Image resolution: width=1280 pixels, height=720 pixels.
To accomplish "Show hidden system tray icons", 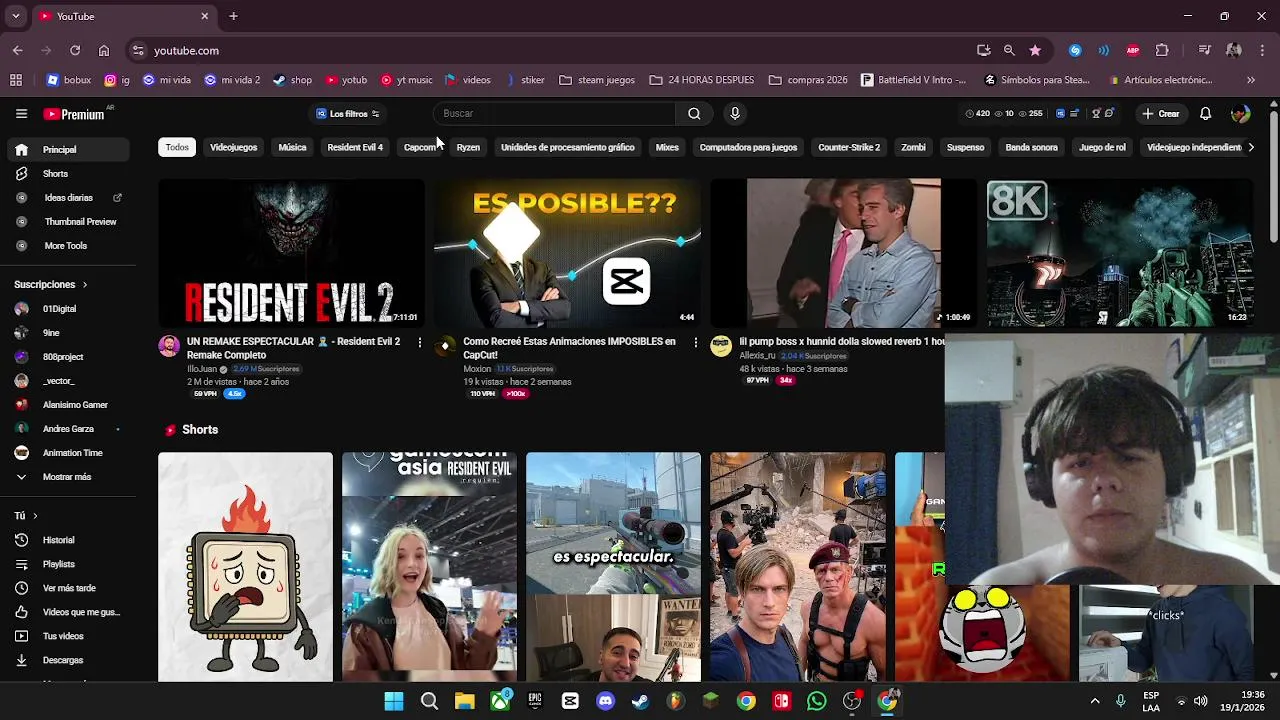I will click(1094, 701).
